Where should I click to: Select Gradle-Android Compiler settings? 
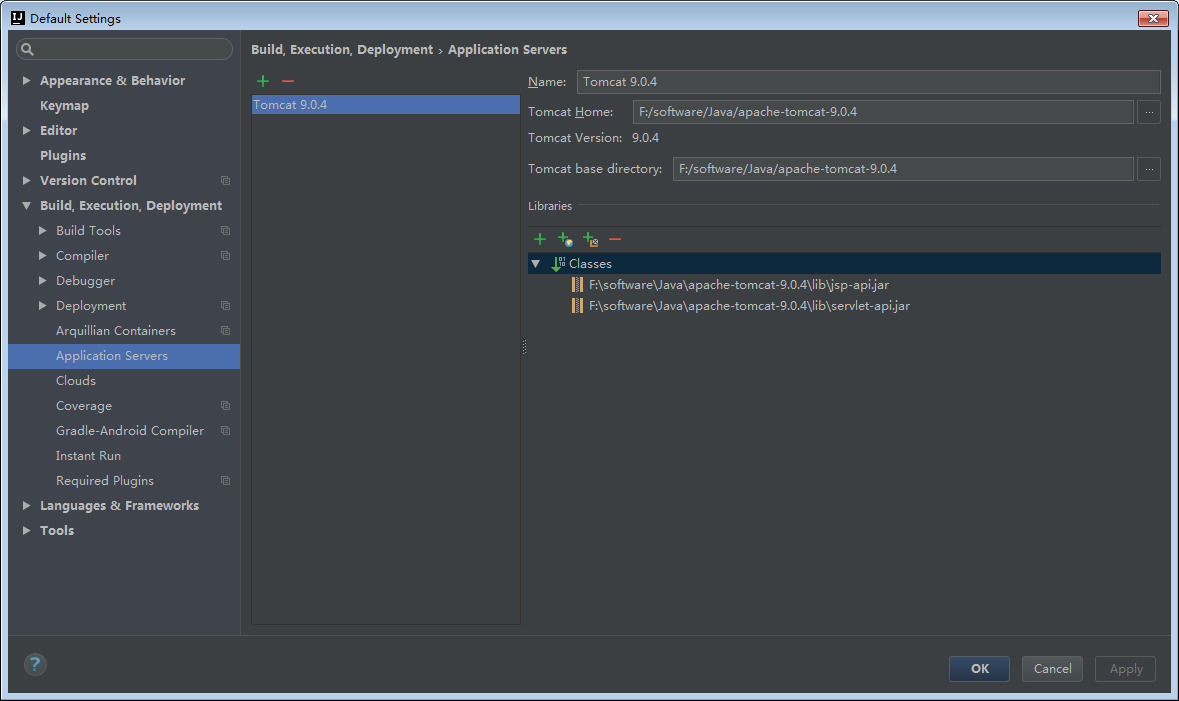[130, 431]
